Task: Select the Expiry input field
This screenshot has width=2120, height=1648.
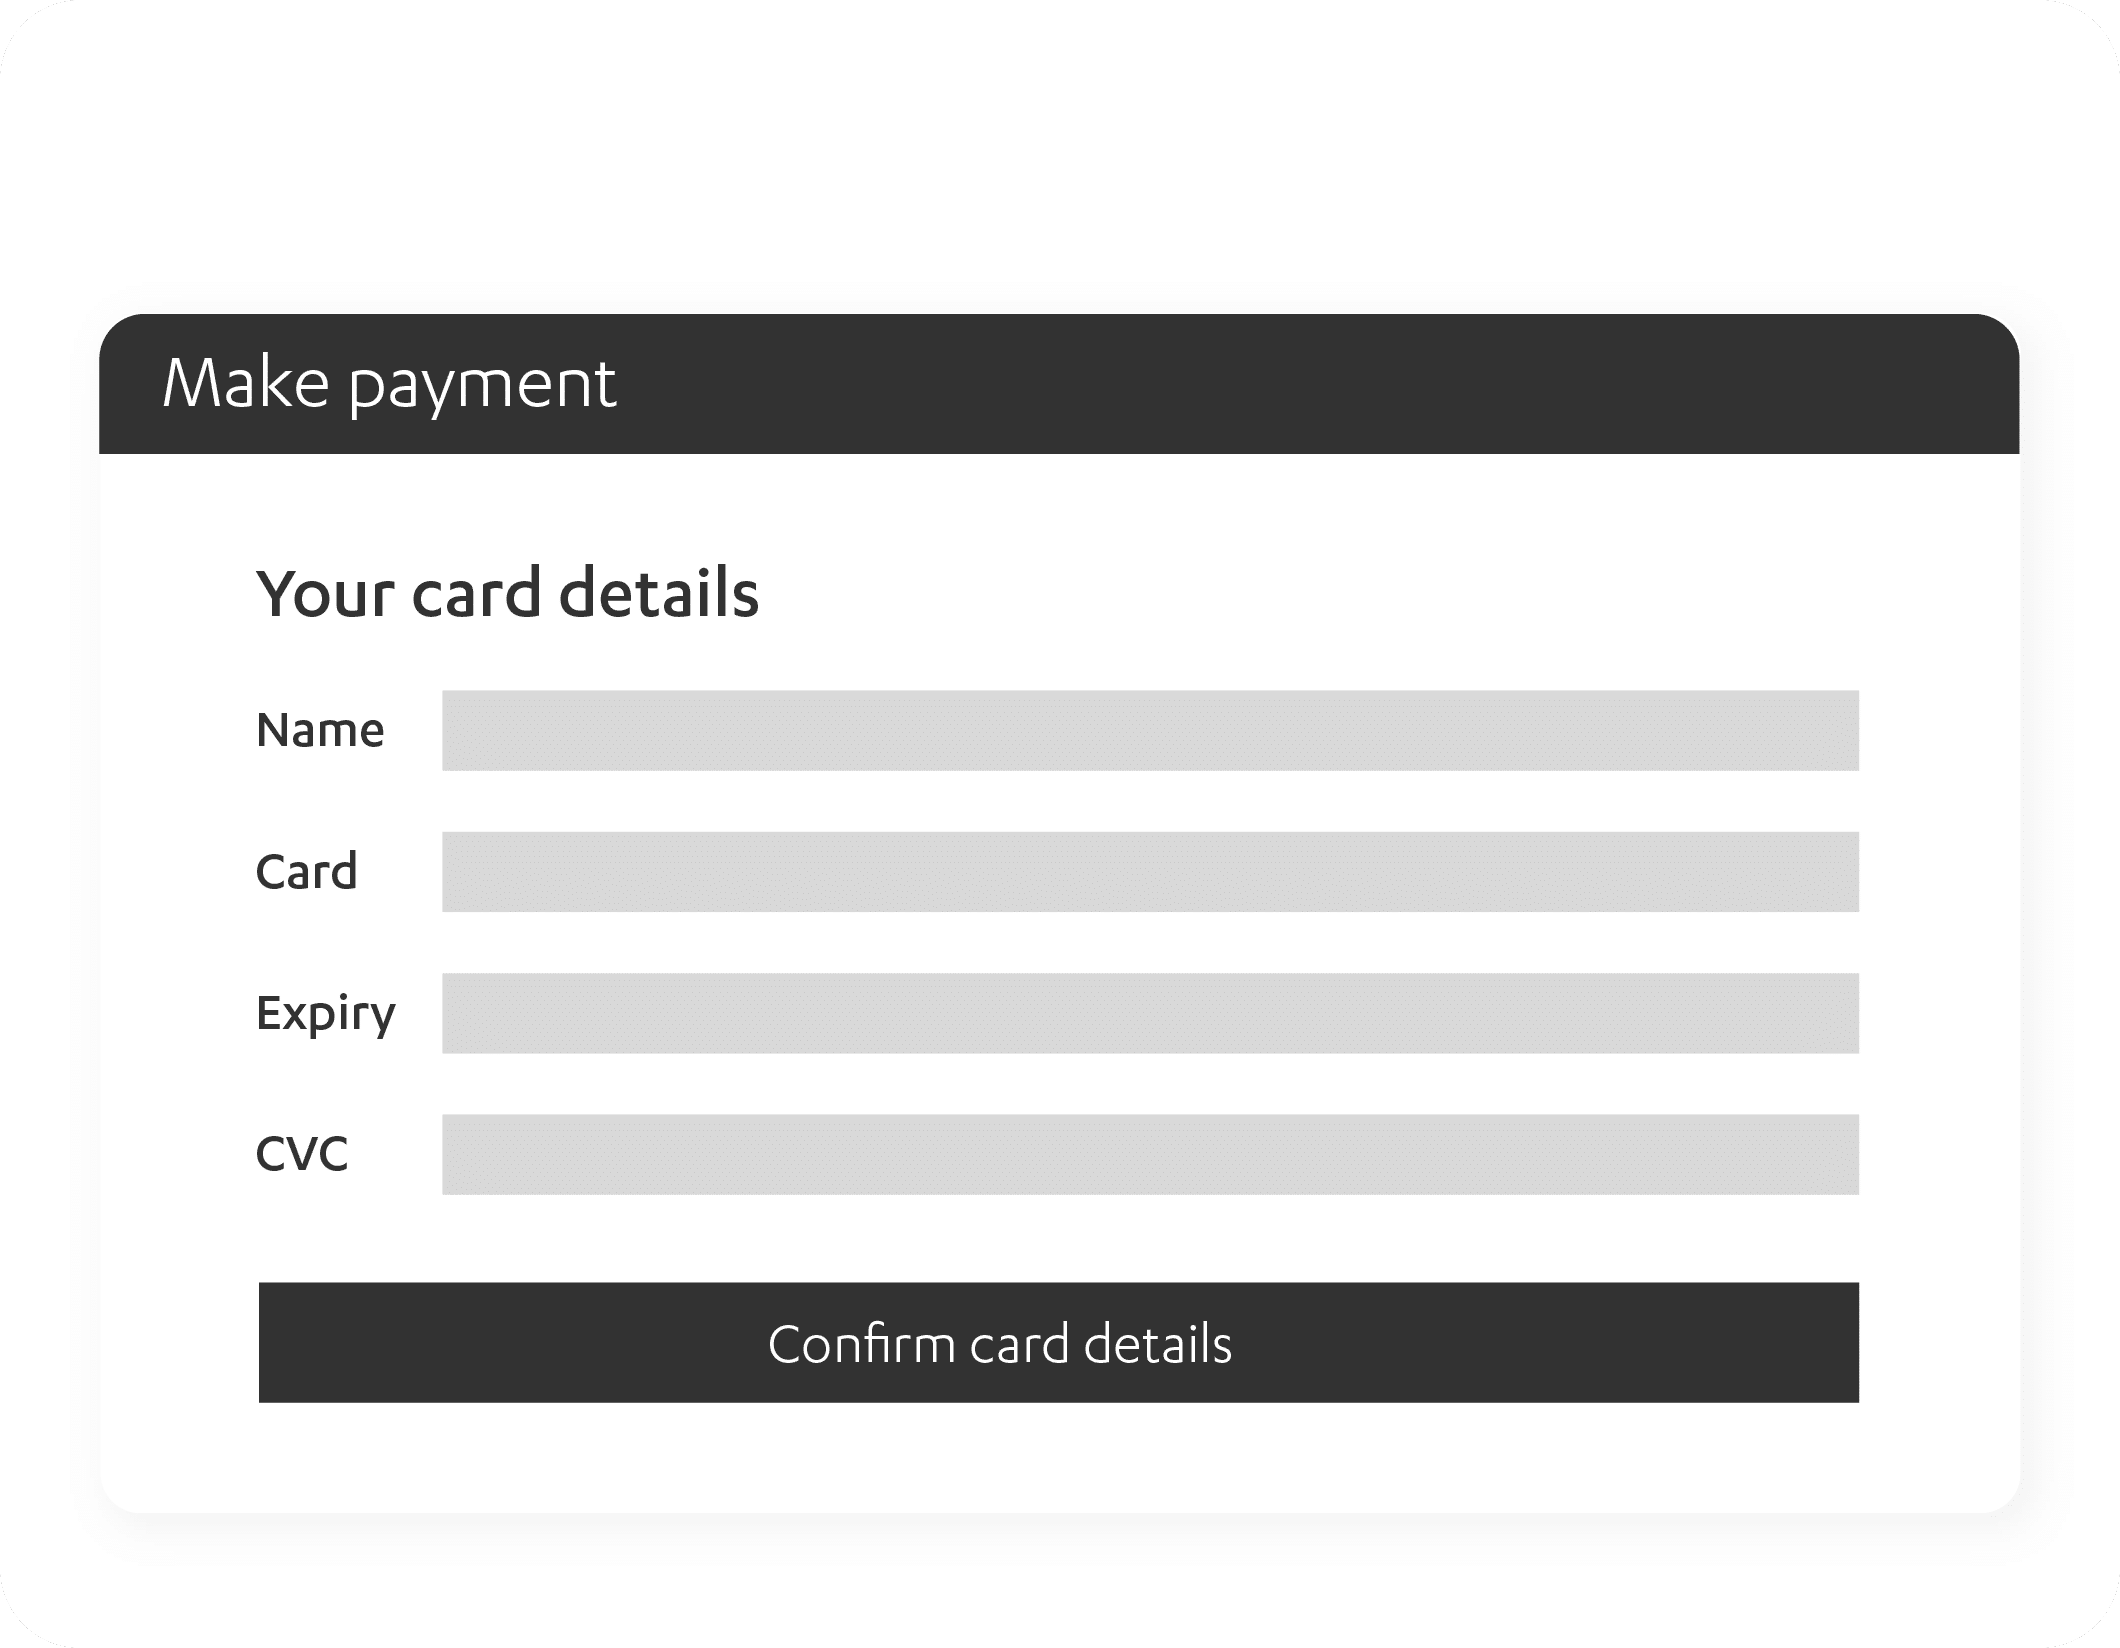Action: point(1150,1013)
